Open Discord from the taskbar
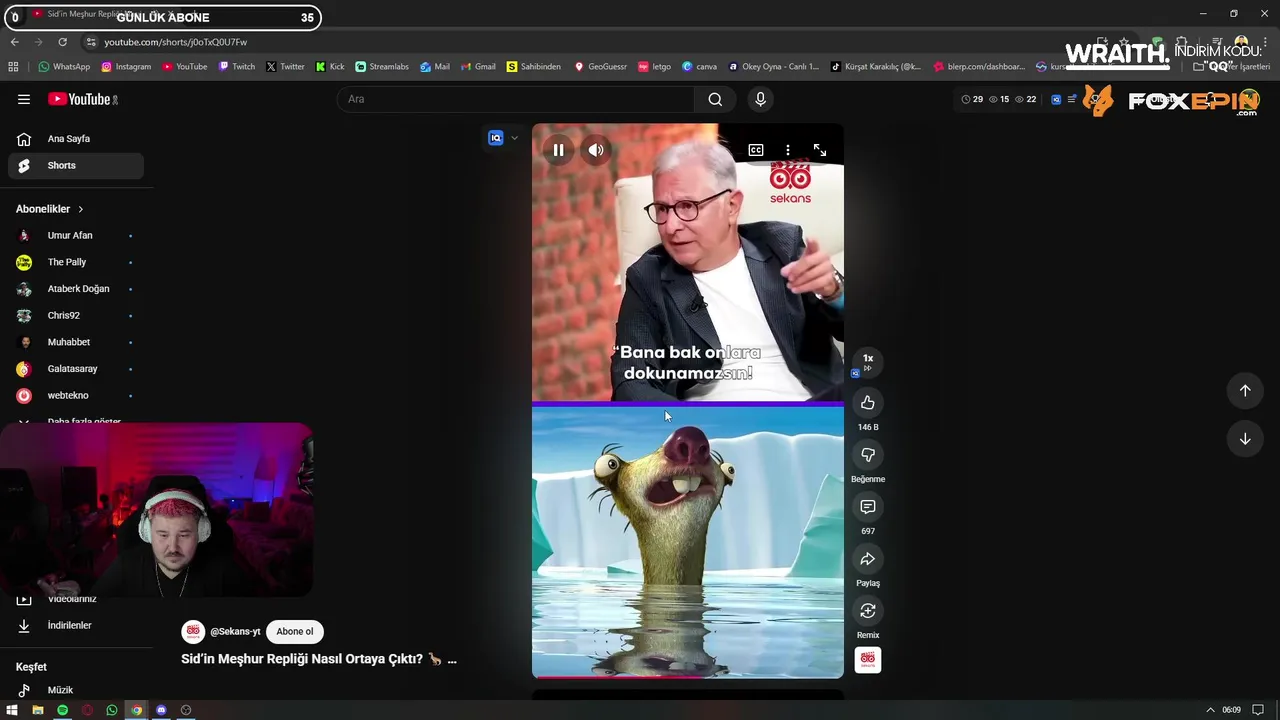 click(161, 710)
